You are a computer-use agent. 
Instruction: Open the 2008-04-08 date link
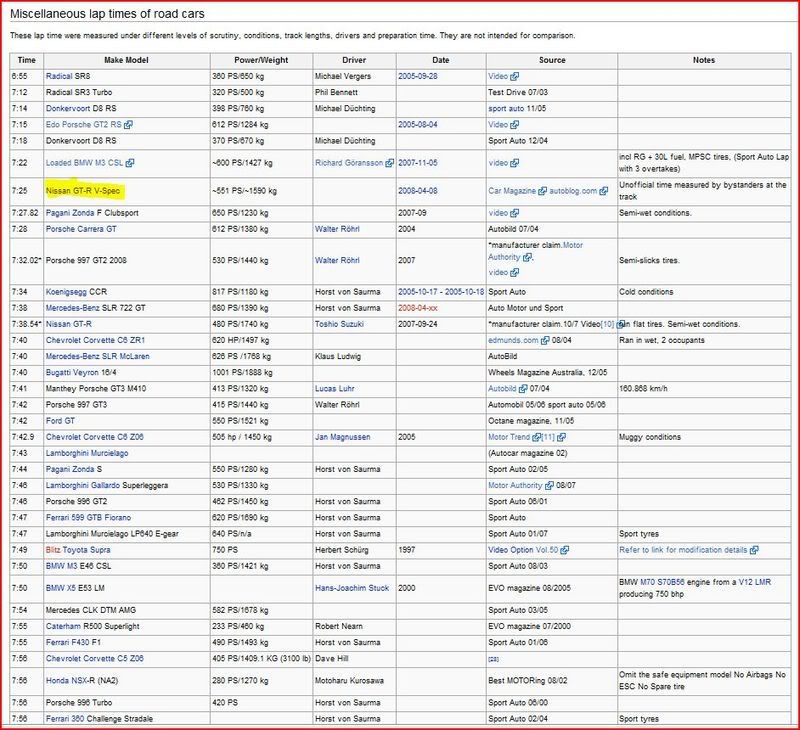(417, 191)
